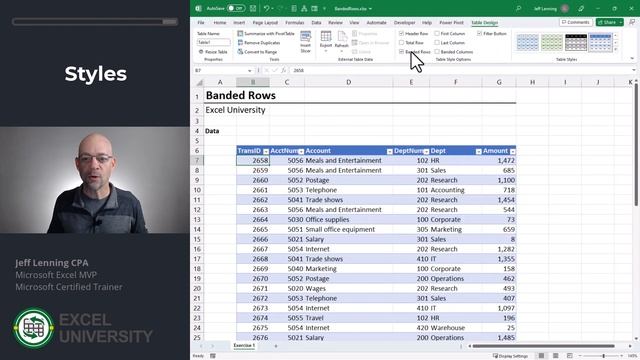Click Summarize with PivotTable label
Screen dimensions: 640x360
[269, 34]
